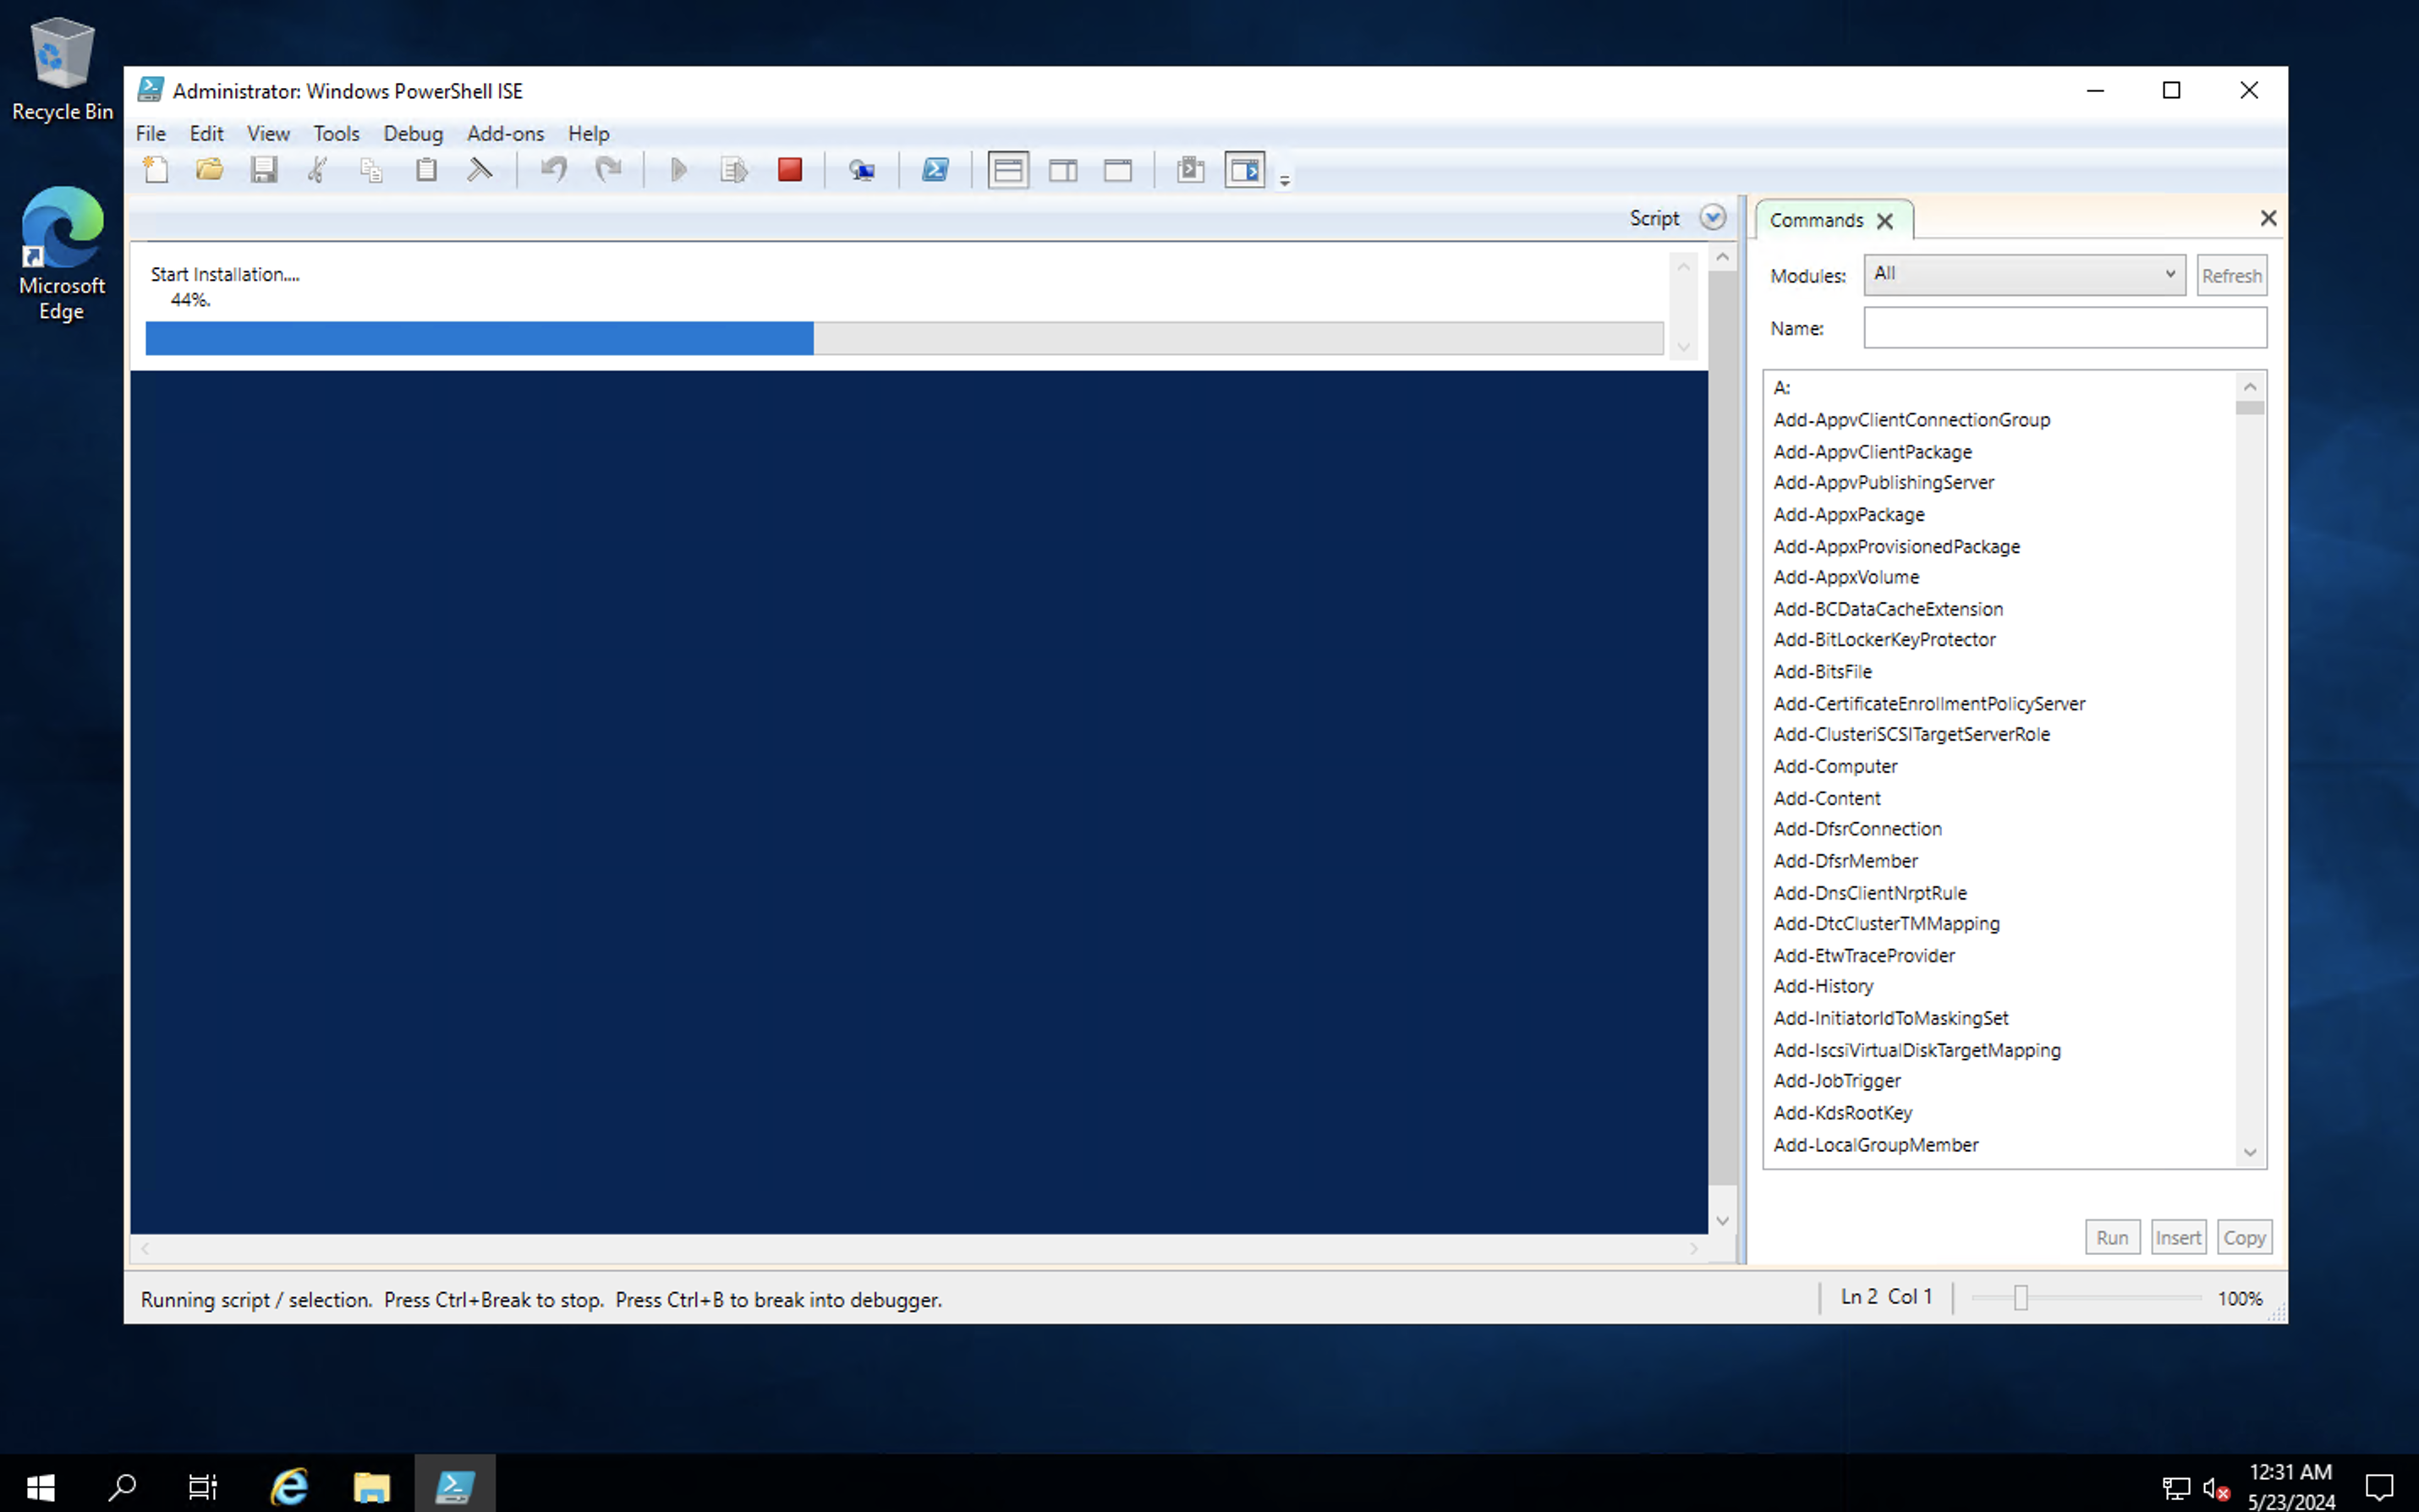Open toolbar overflow options arrow
The width and height of the screenshot is (2419, 1512).
(1285, 181)
